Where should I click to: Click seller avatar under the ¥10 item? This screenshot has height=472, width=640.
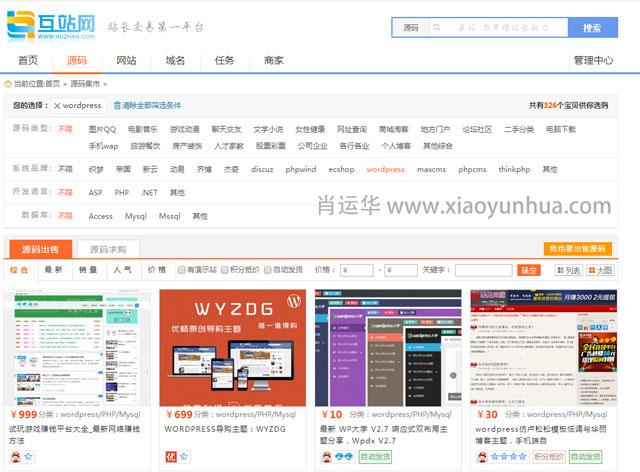click(327, 456)
